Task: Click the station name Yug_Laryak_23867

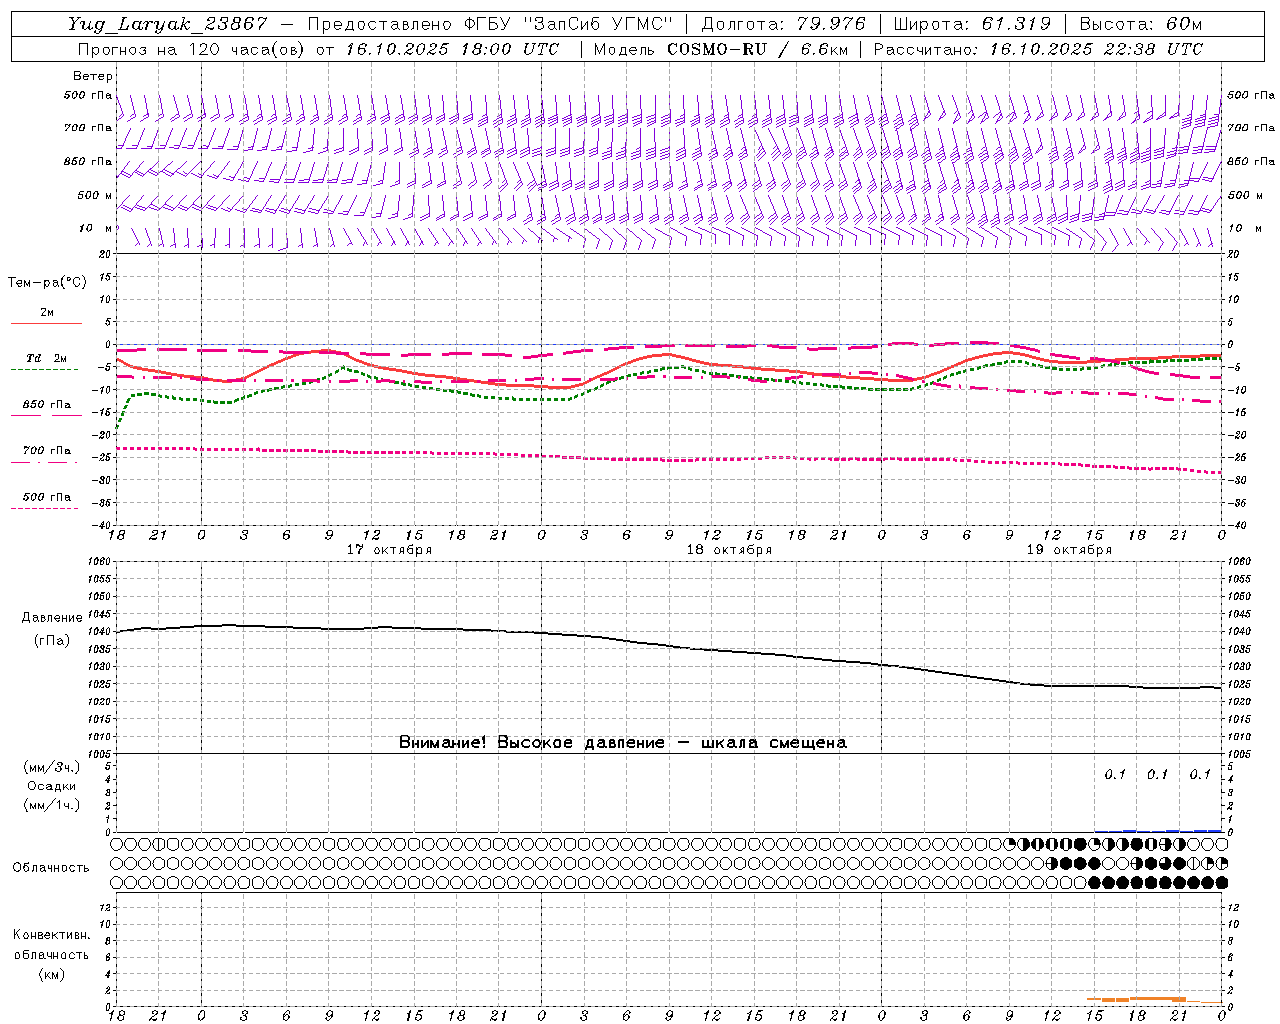Action: tap(168, 25)
